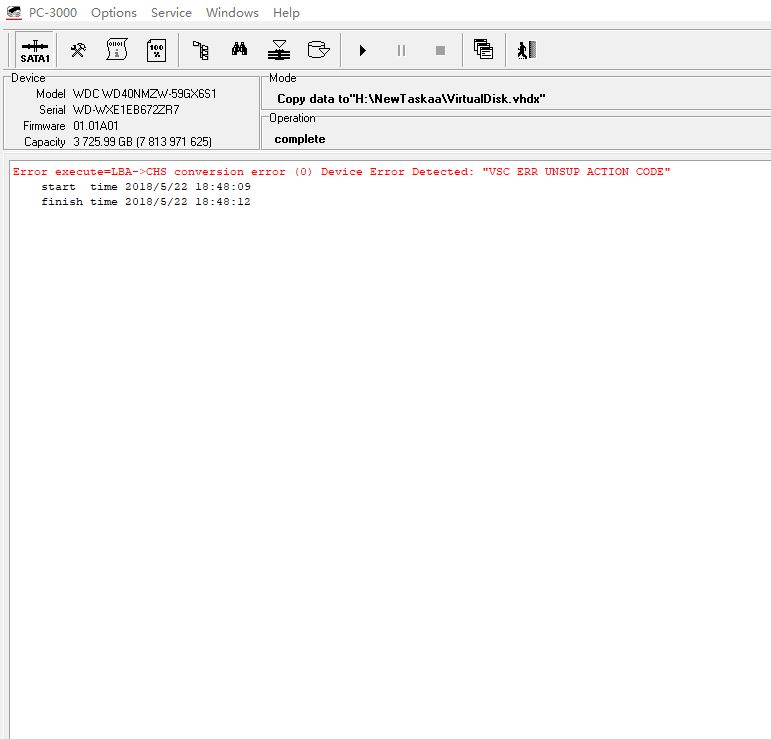The image size is (771, 739).
Task: Open the PC-3000 menu
Action: 53,13
